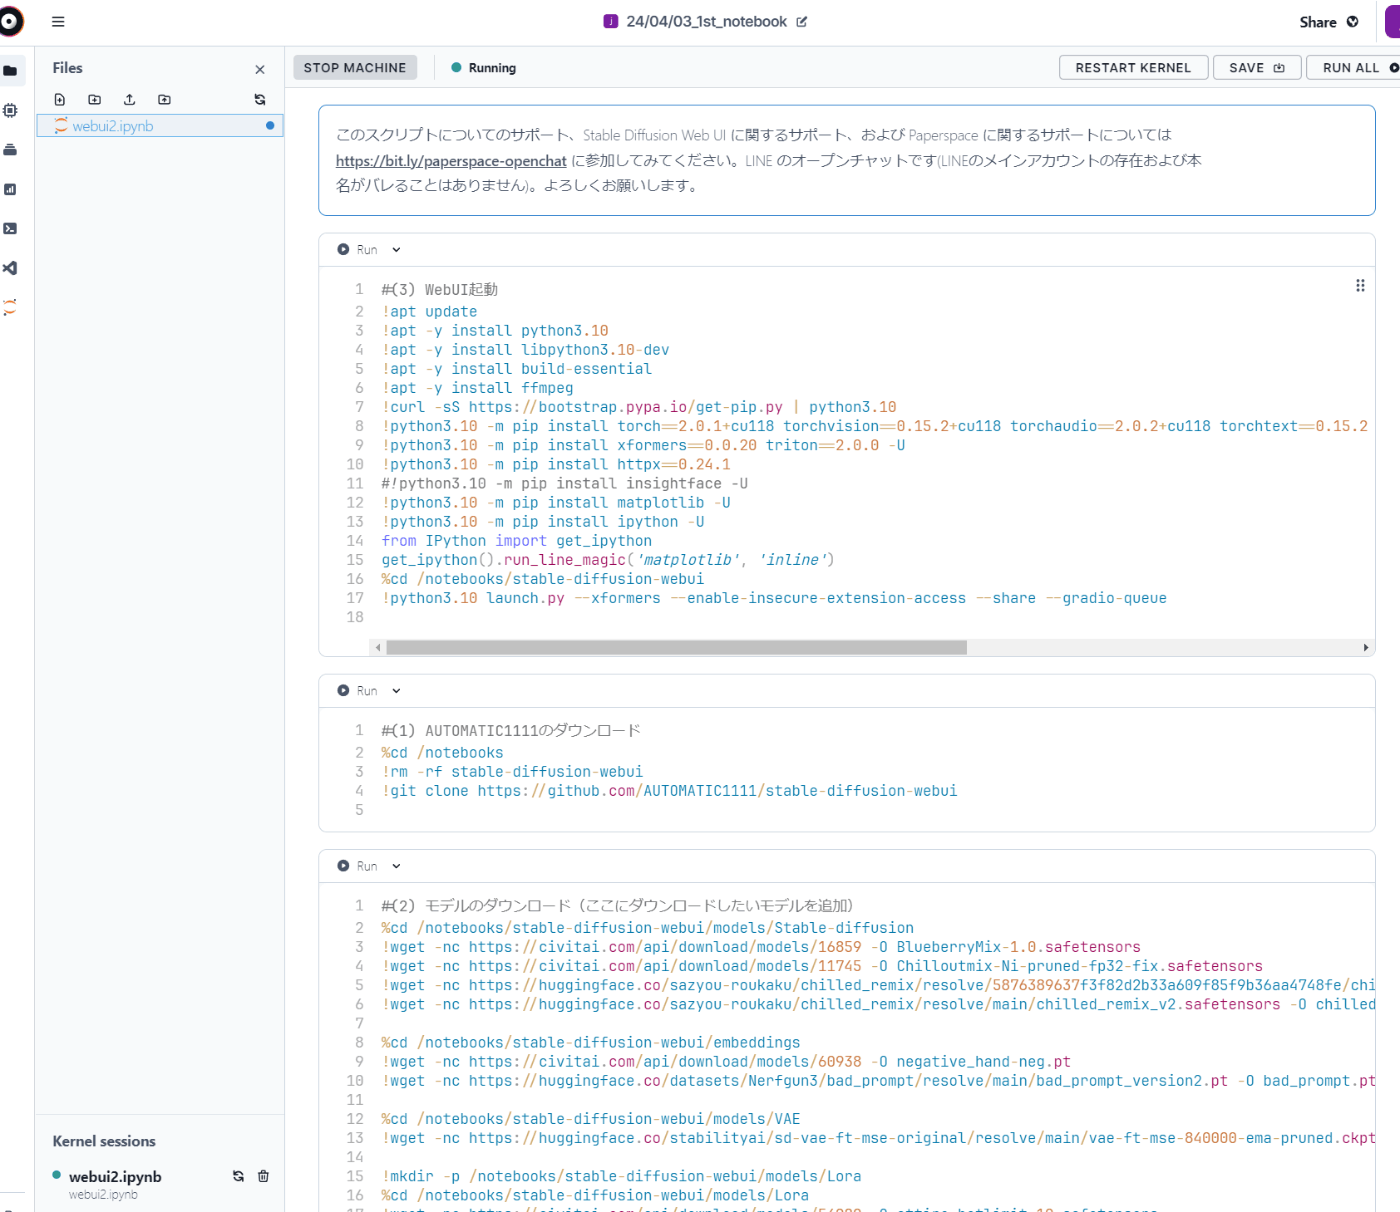Restart the webui2.ipynb kernel session
1400x1212 pixels.
tap(238, 1176)
